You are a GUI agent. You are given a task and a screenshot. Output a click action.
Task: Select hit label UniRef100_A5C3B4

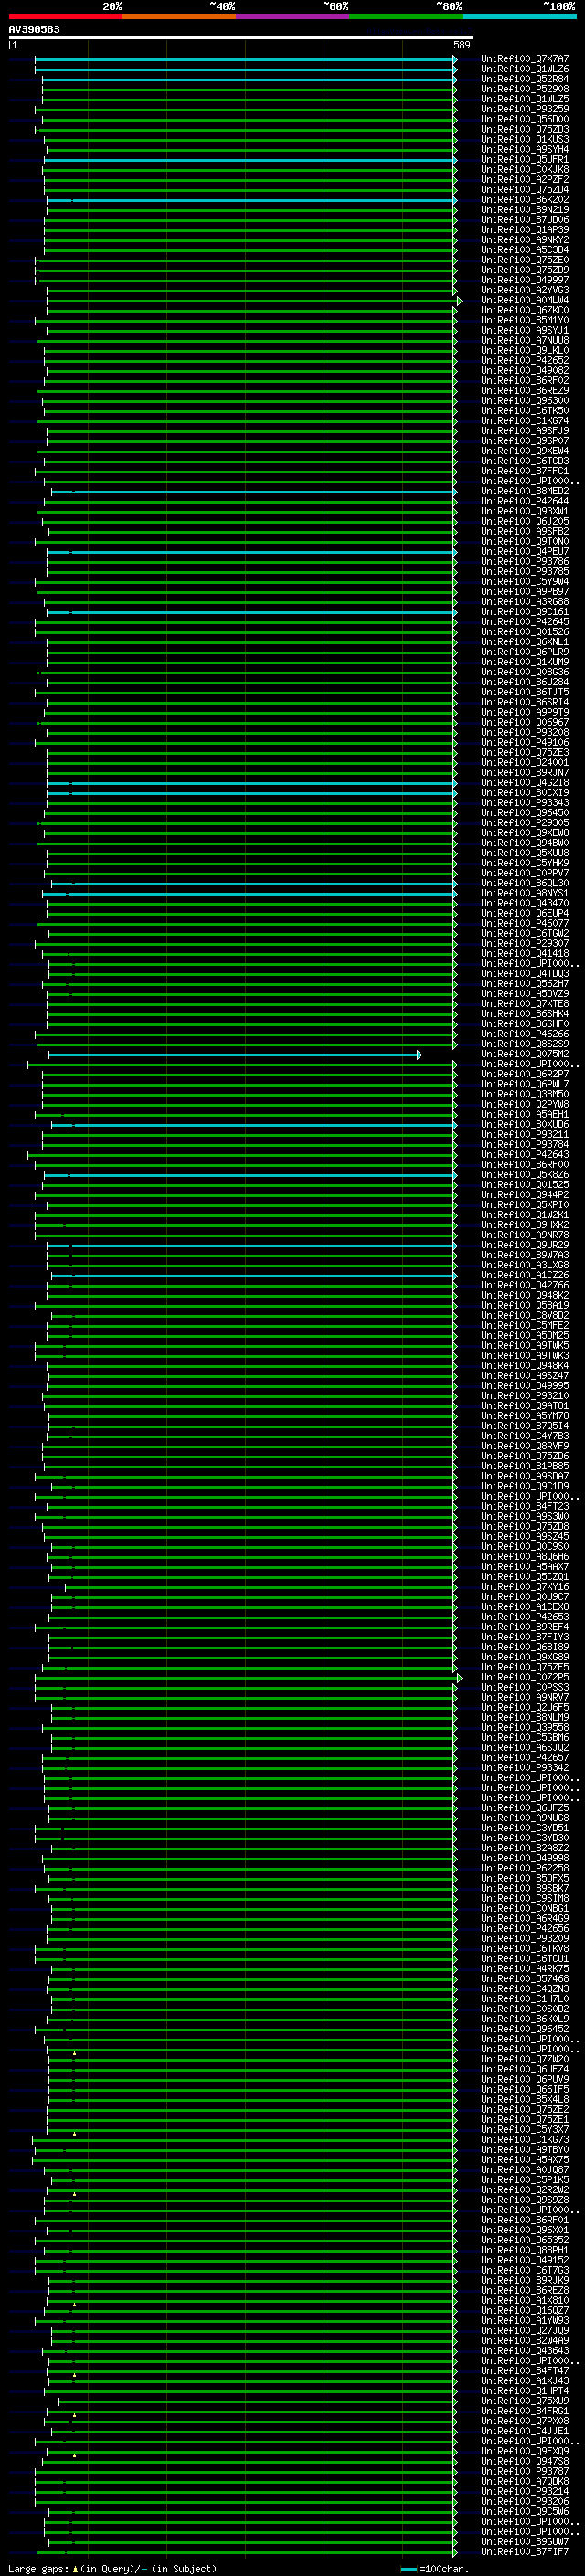coord(524,250)
